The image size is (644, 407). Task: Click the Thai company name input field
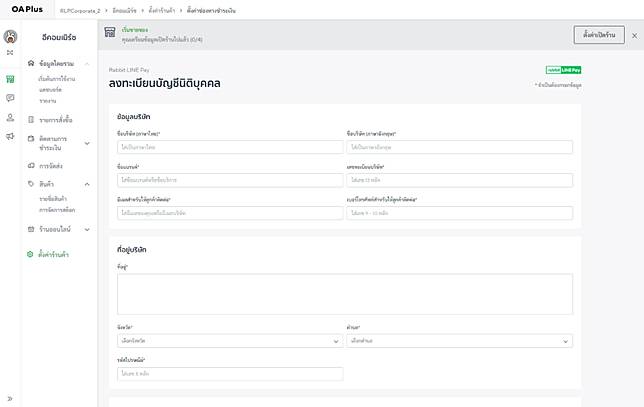coord(229,147)
